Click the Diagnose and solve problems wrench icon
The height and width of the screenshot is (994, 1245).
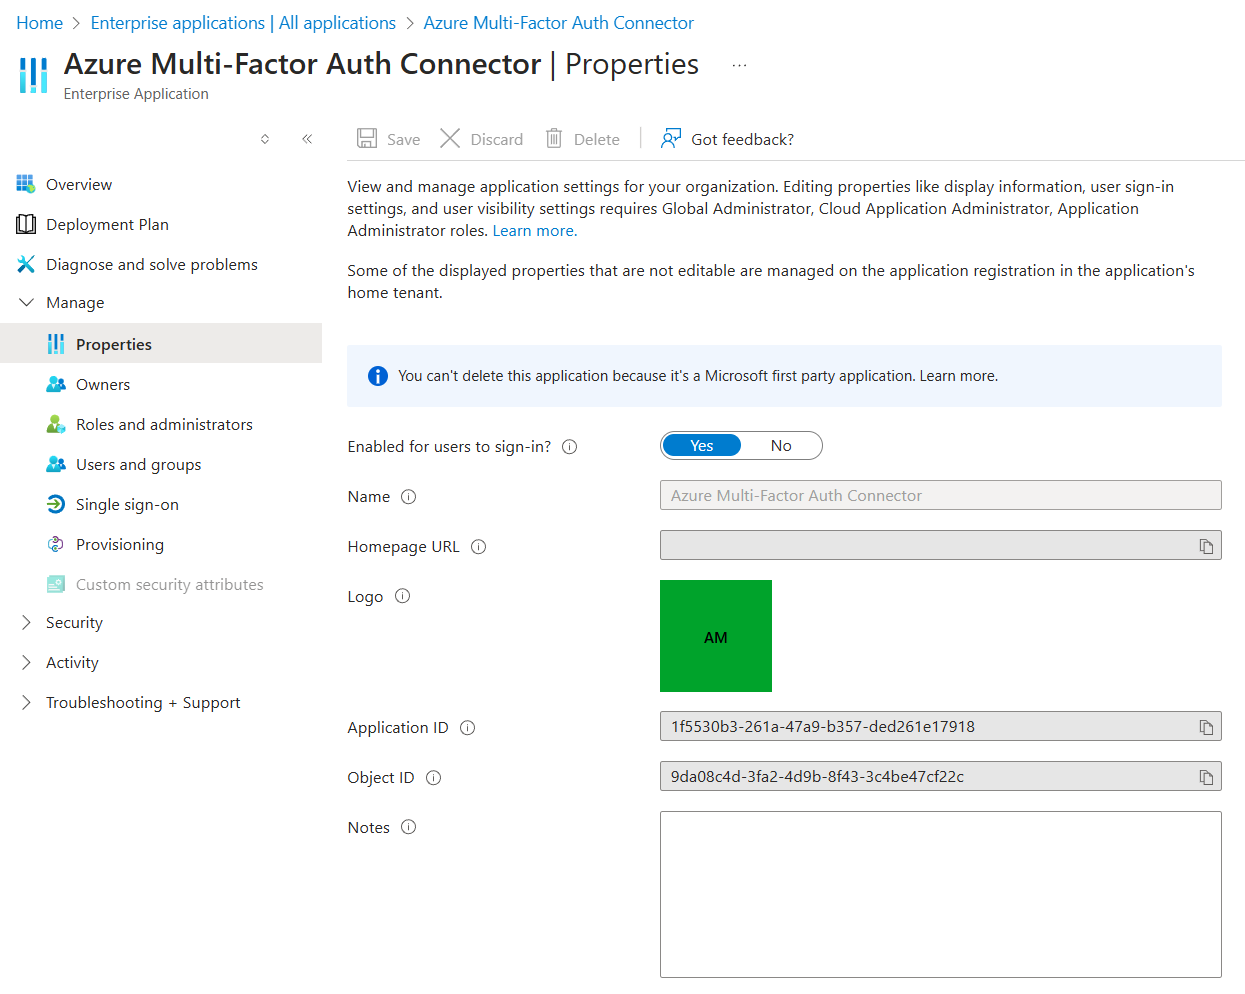[26, 264]
